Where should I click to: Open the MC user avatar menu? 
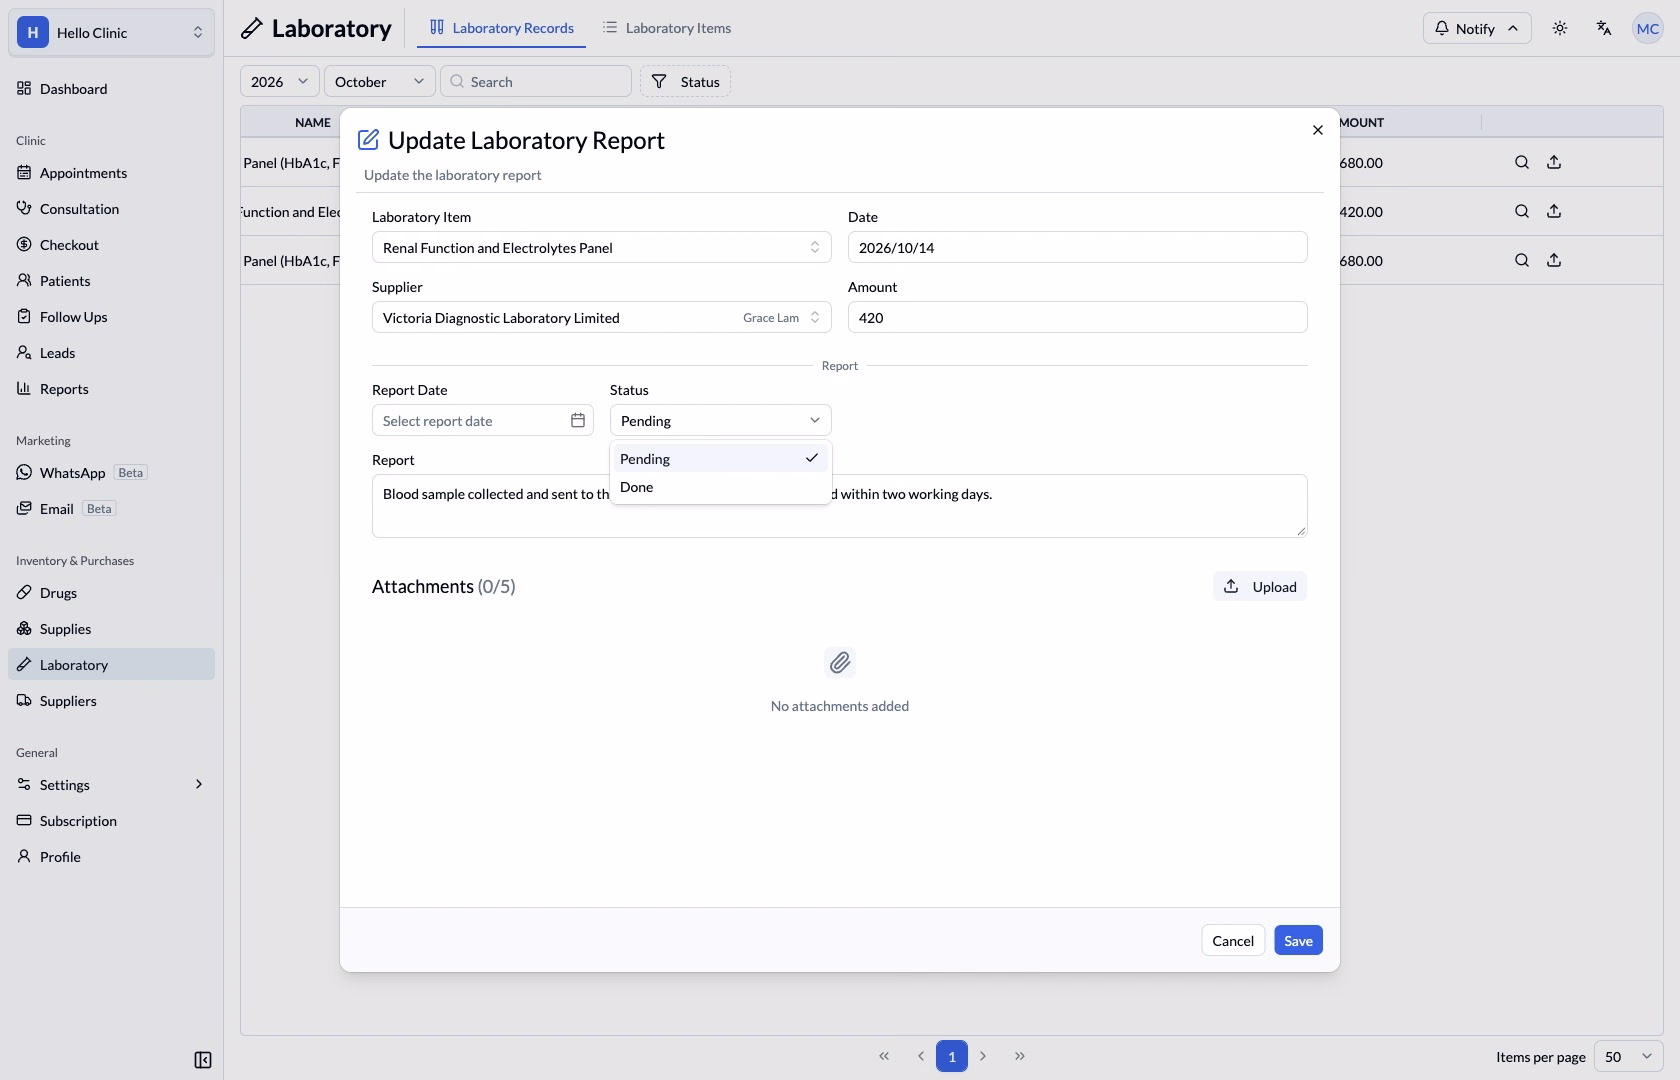coord(1648,28)
